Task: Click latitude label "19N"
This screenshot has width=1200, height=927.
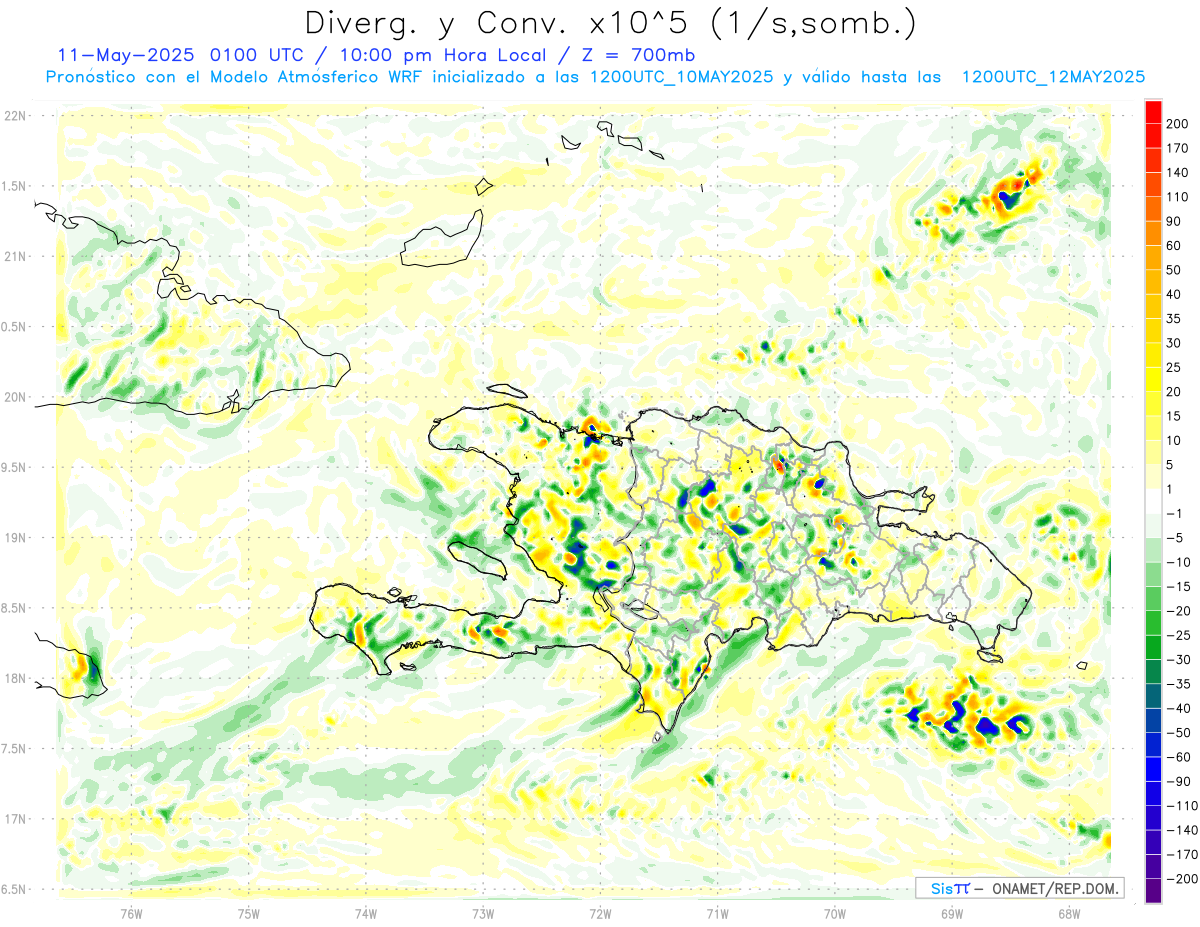Action: coord(14,537)
